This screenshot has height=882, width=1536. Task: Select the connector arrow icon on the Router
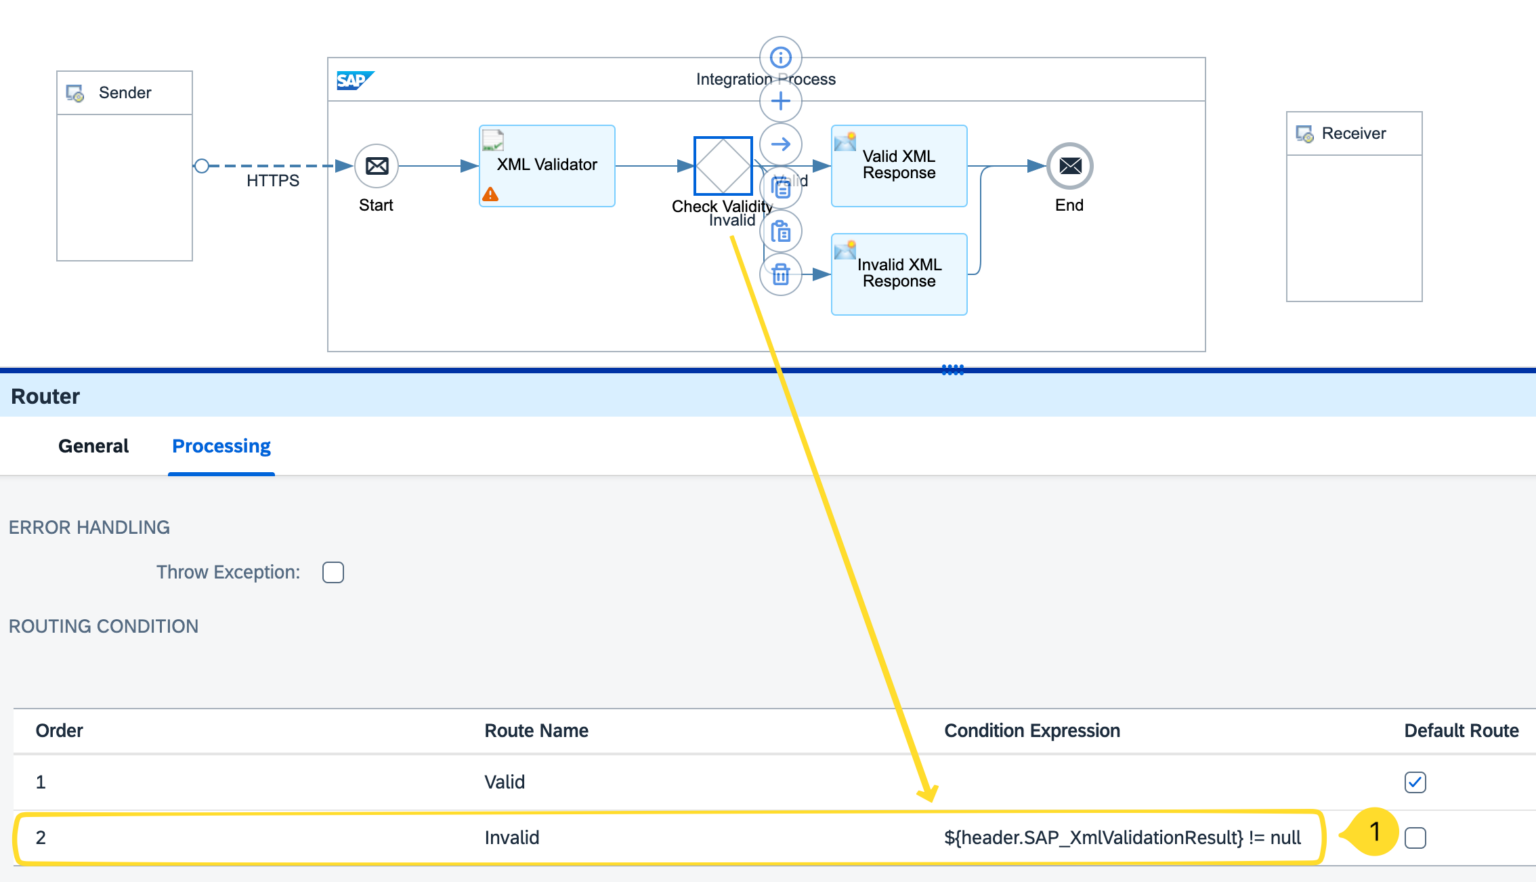[781, 144]
